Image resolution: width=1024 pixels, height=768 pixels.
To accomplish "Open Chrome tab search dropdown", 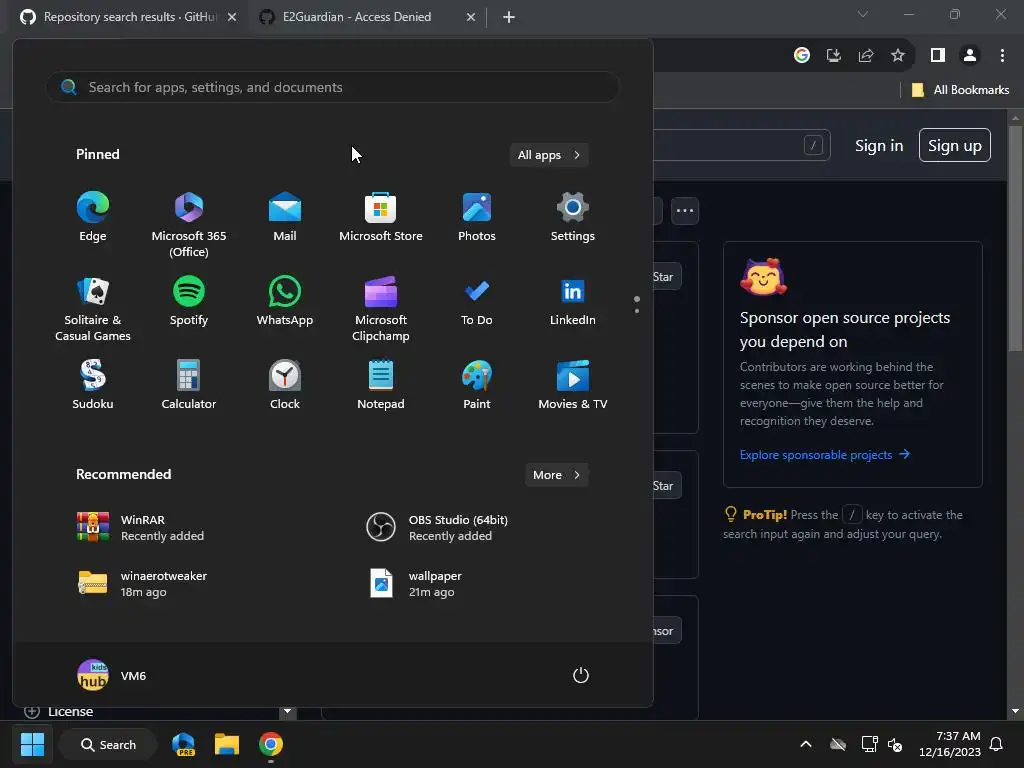I will 863,14.
